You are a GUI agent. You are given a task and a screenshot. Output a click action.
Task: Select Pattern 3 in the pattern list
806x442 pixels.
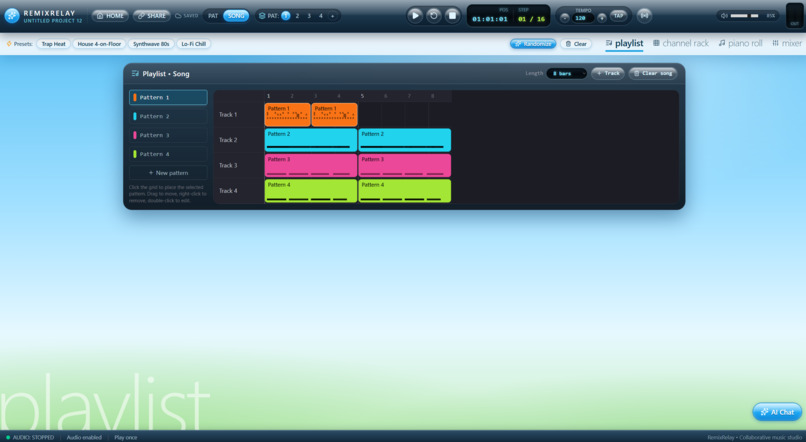pos(168,135)
